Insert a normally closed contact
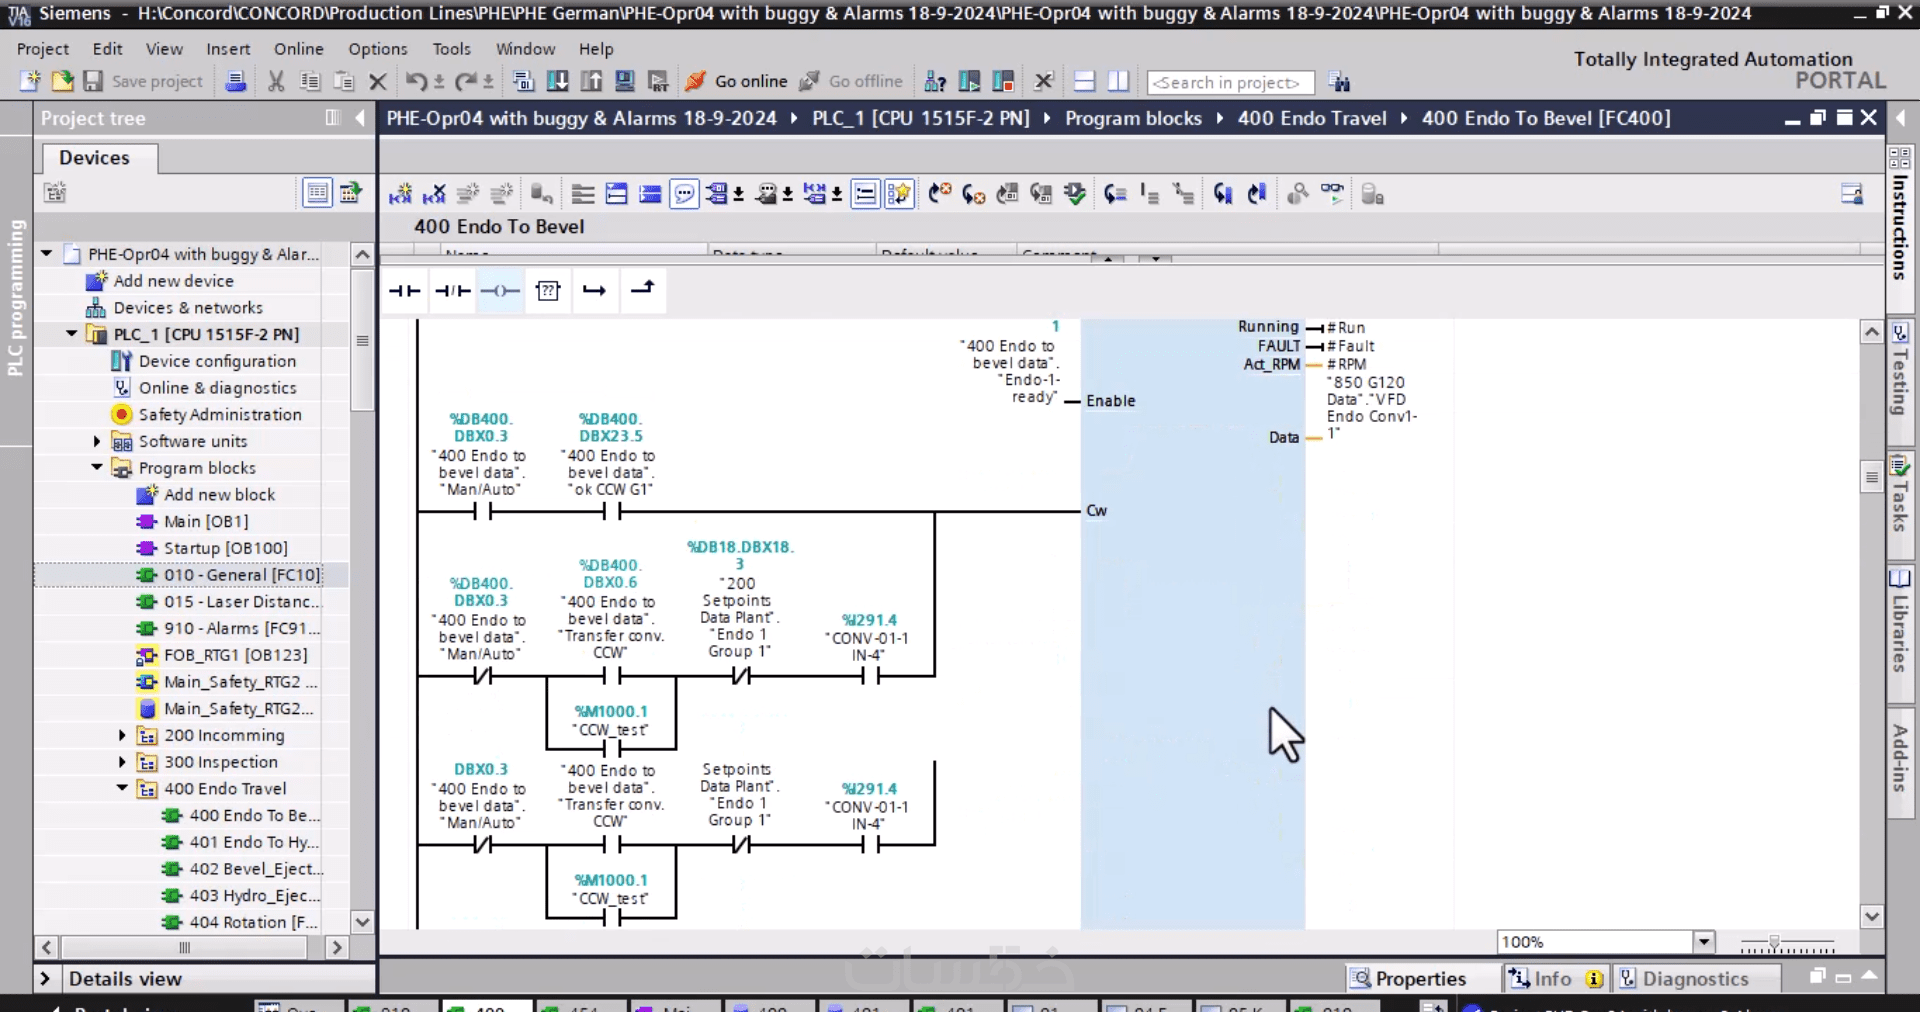 pos(452,291)
